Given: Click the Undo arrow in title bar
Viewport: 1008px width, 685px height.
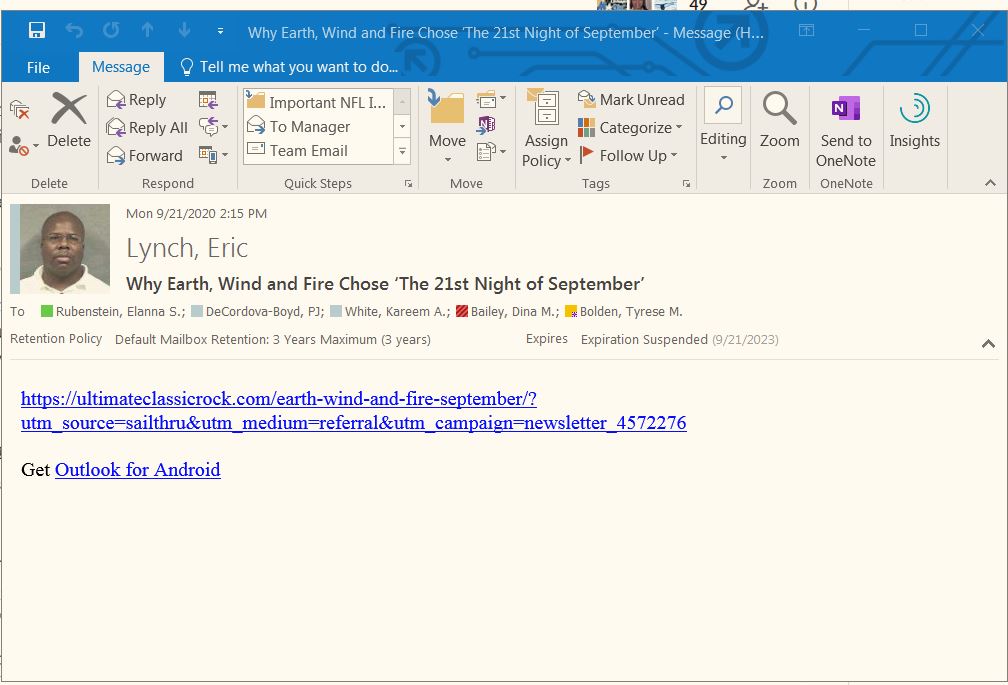Looking at the screenshot, I should pos(74,30).
